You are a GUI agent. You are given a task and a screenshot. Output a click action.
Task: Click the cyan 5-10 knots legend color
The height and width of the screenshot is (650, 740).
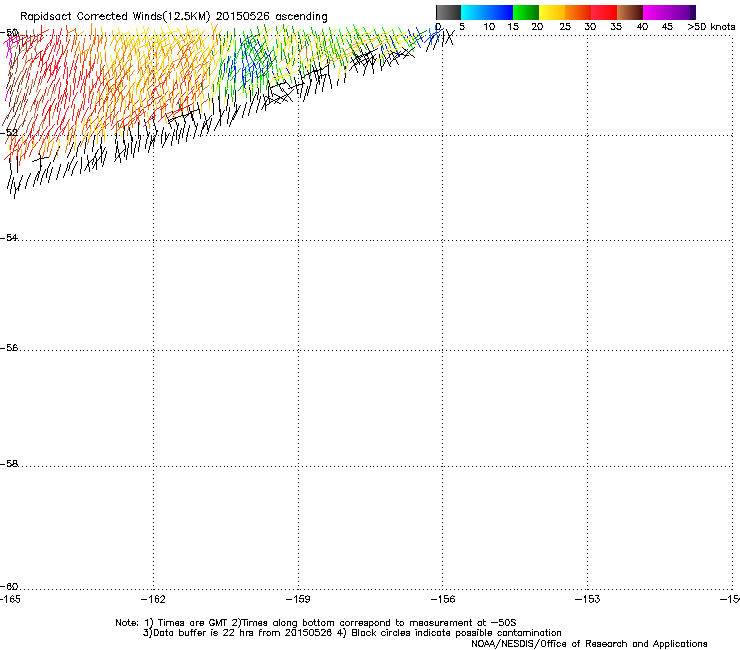coord(474,12)
